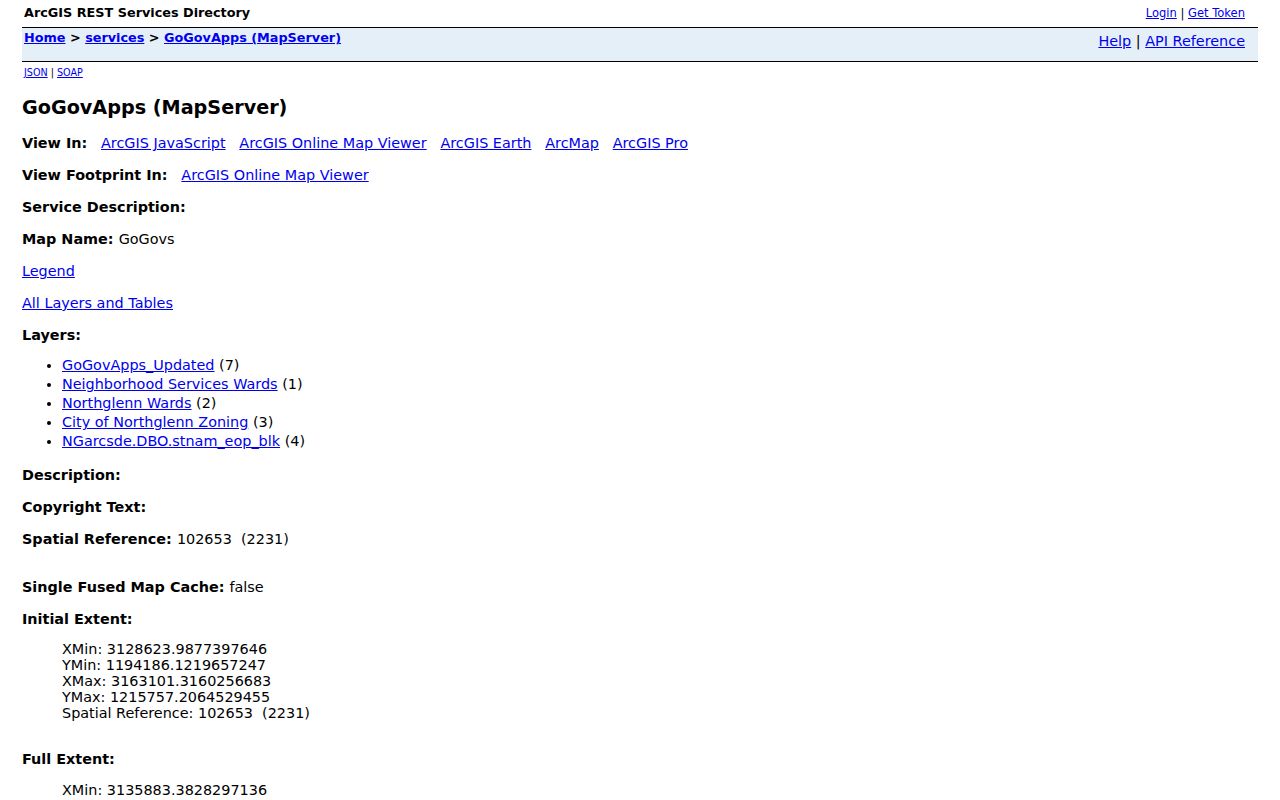Go to Home in the breadcrumb
The image size is (1280, 800).
pos(45,38)
